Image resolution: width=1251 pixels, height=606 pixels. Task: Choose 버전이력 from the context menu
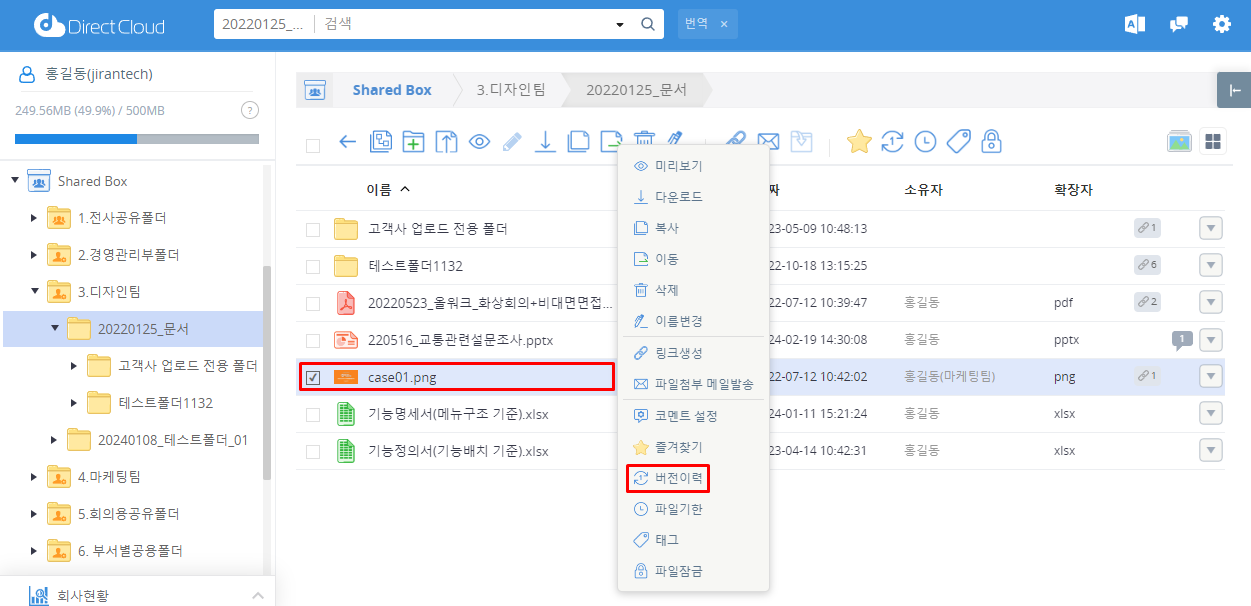(678, 479)
